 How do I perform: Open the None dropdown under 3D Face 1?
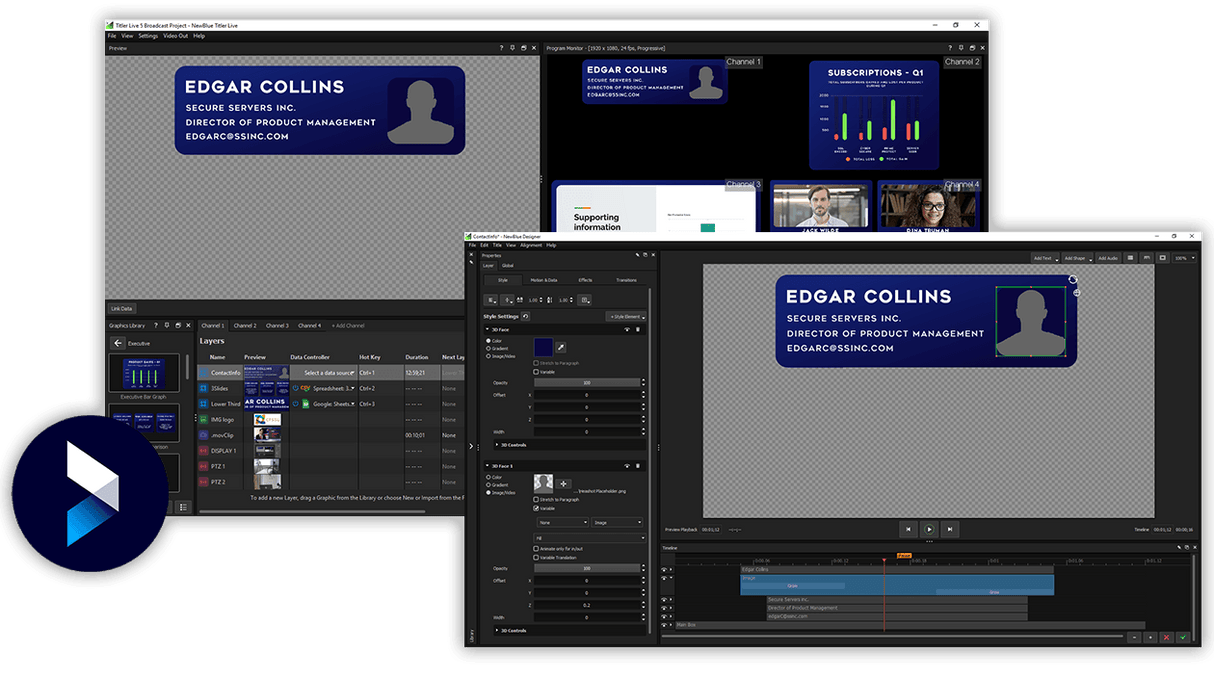[562, 522]
